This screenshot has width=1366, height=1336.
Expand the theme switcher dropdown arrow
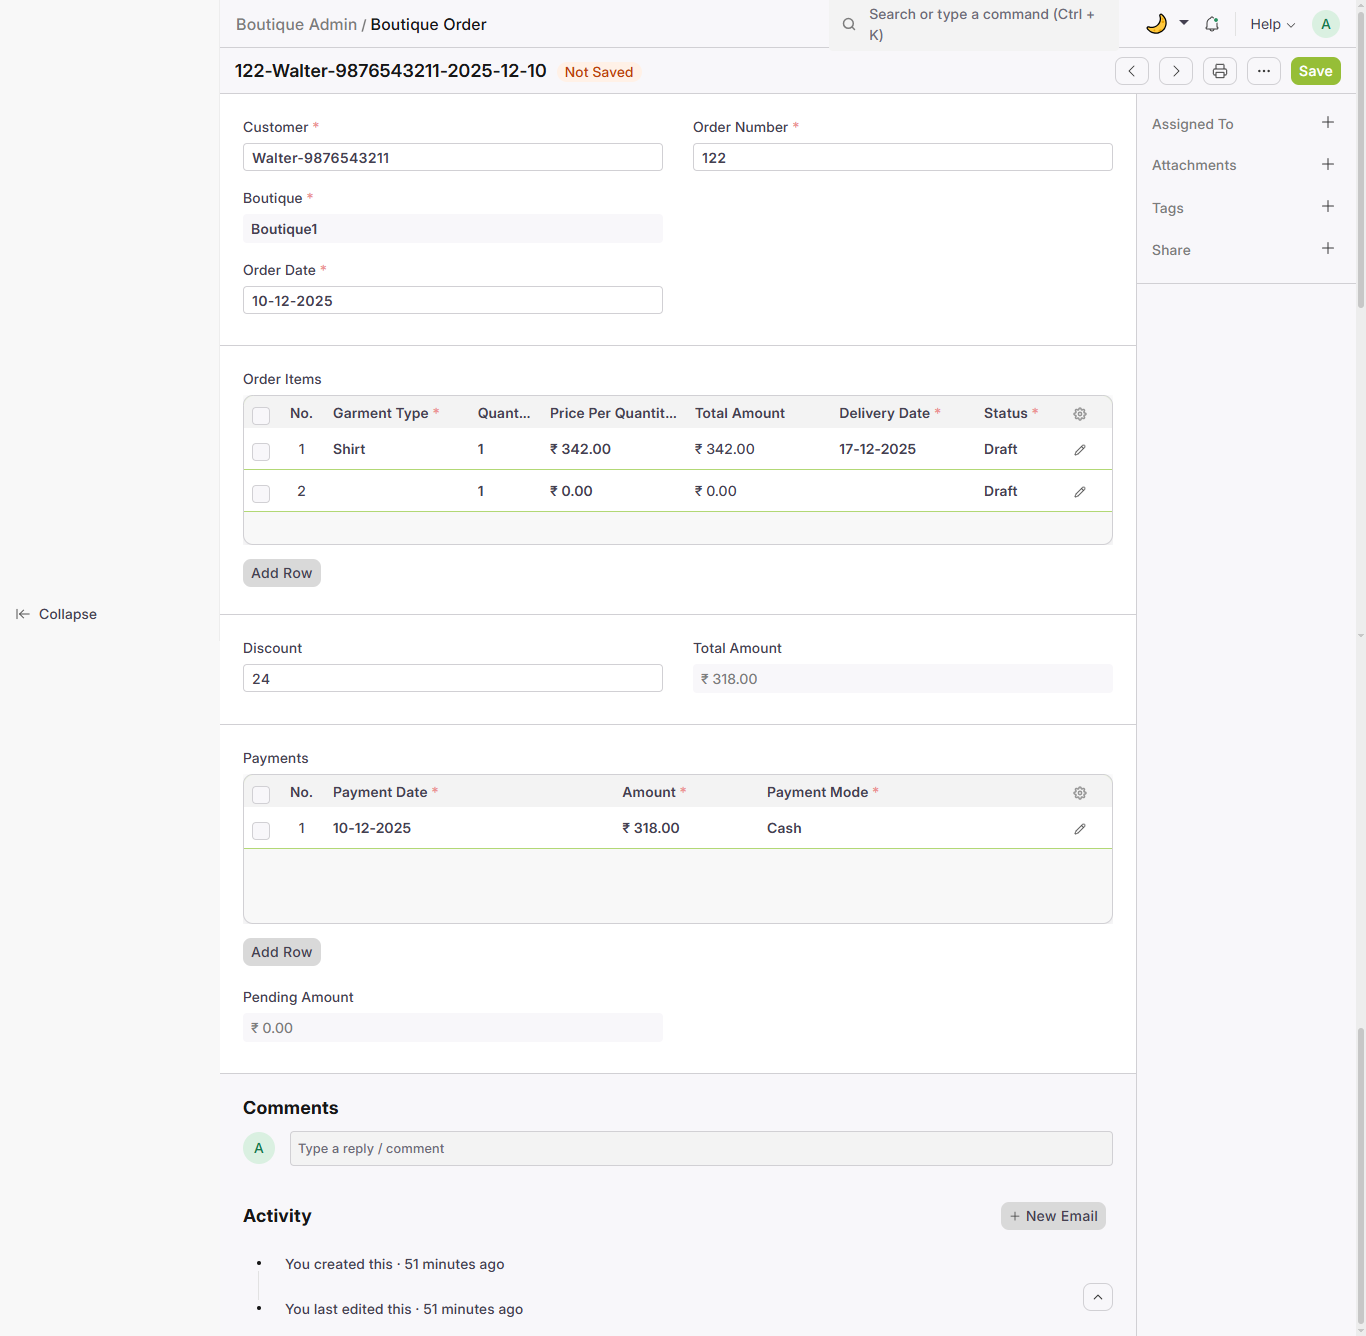tap(1184, 22)
